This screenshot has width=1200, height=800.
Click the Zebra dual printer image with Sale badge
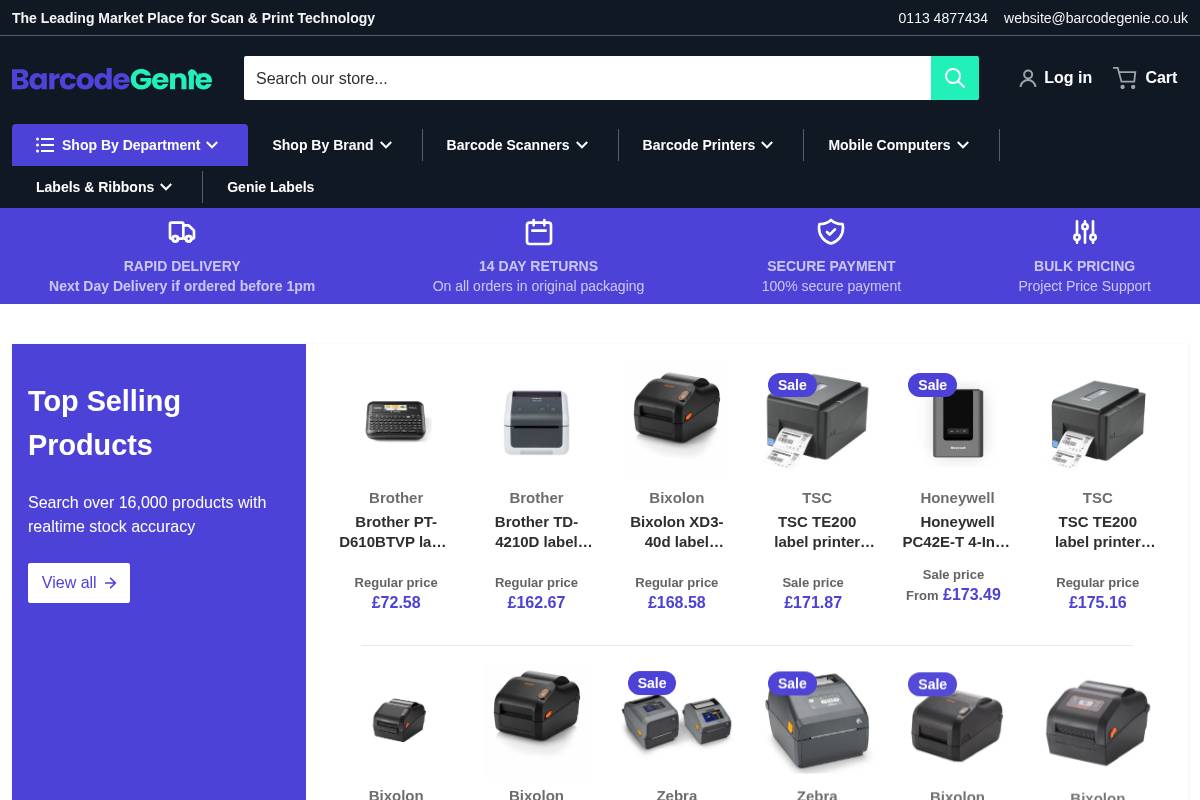point(677,722)
